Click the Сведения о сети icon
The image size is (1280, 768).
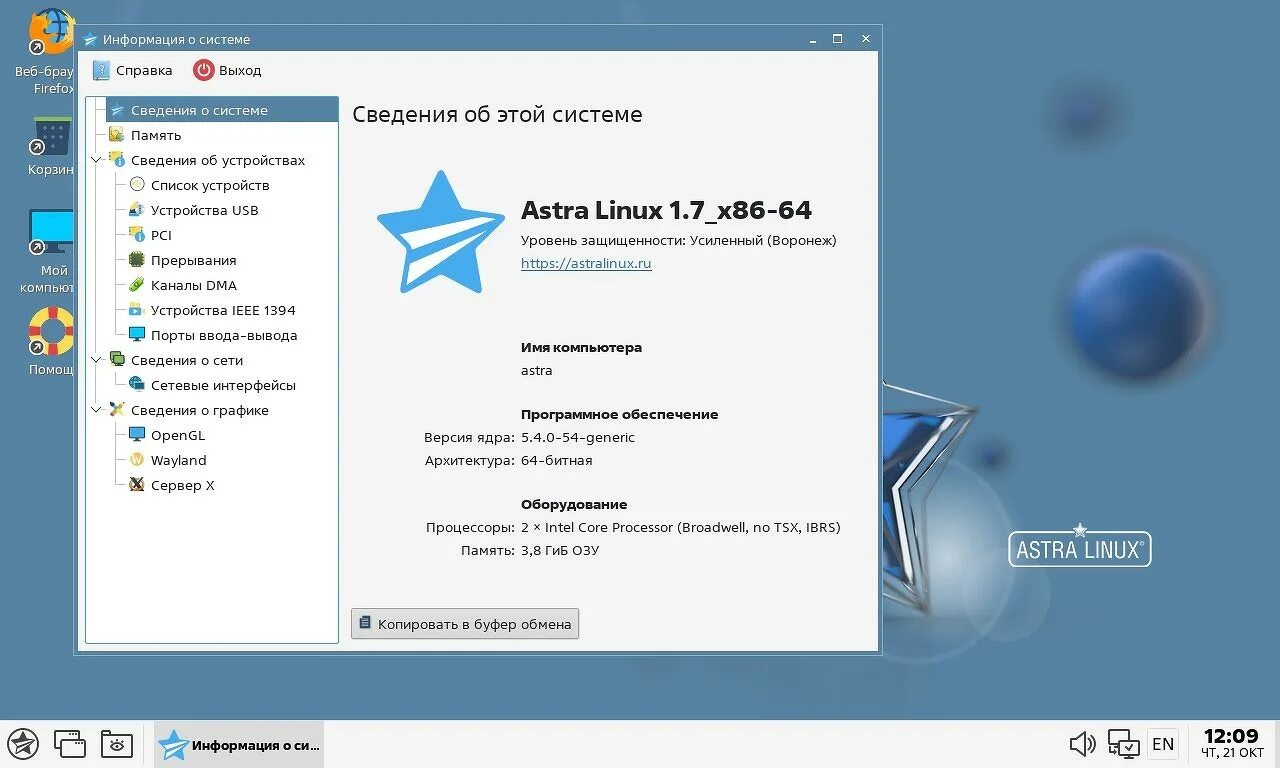[117, 360]
